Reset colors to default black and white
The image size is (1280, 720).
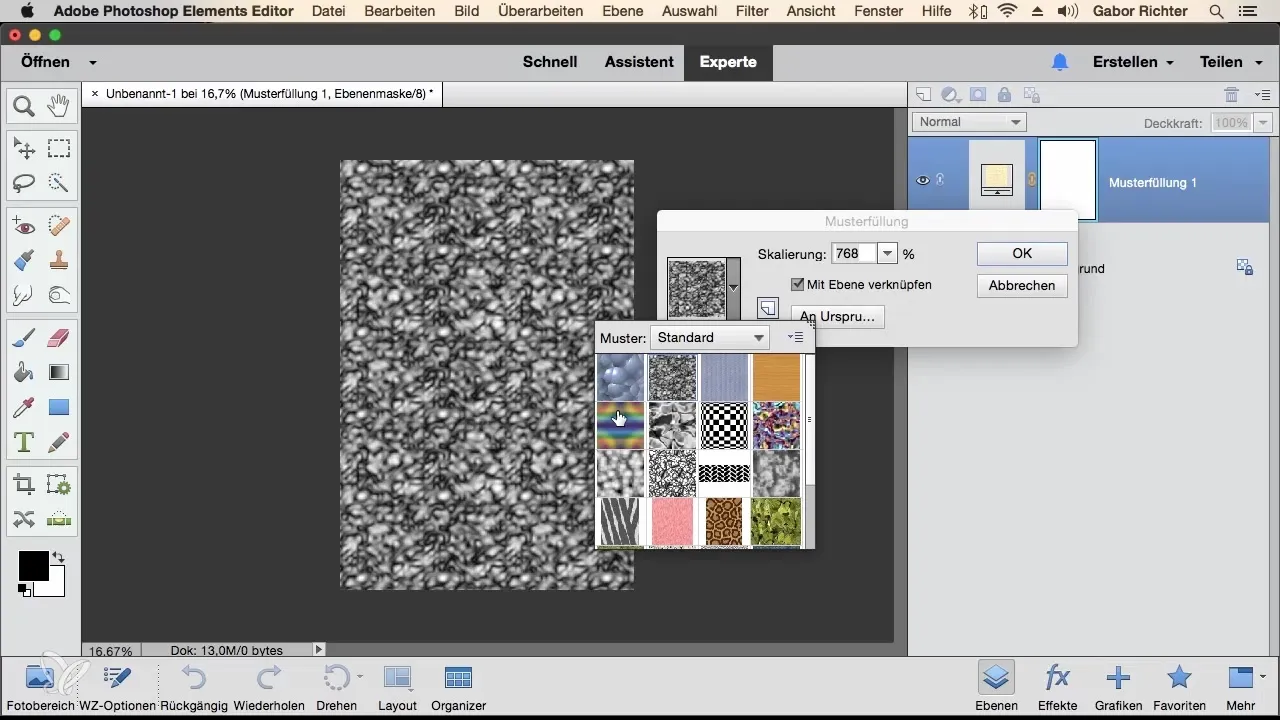23,590
